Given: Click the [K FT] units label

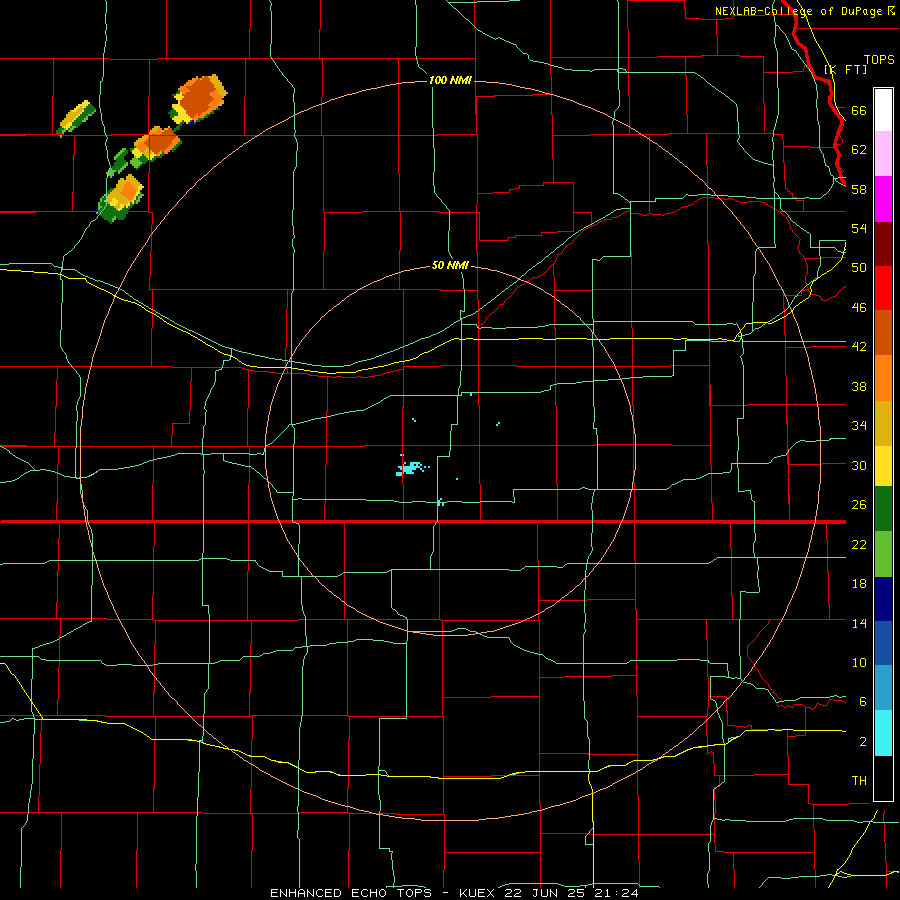Looking at the screenshot, I should pos(845,69).
